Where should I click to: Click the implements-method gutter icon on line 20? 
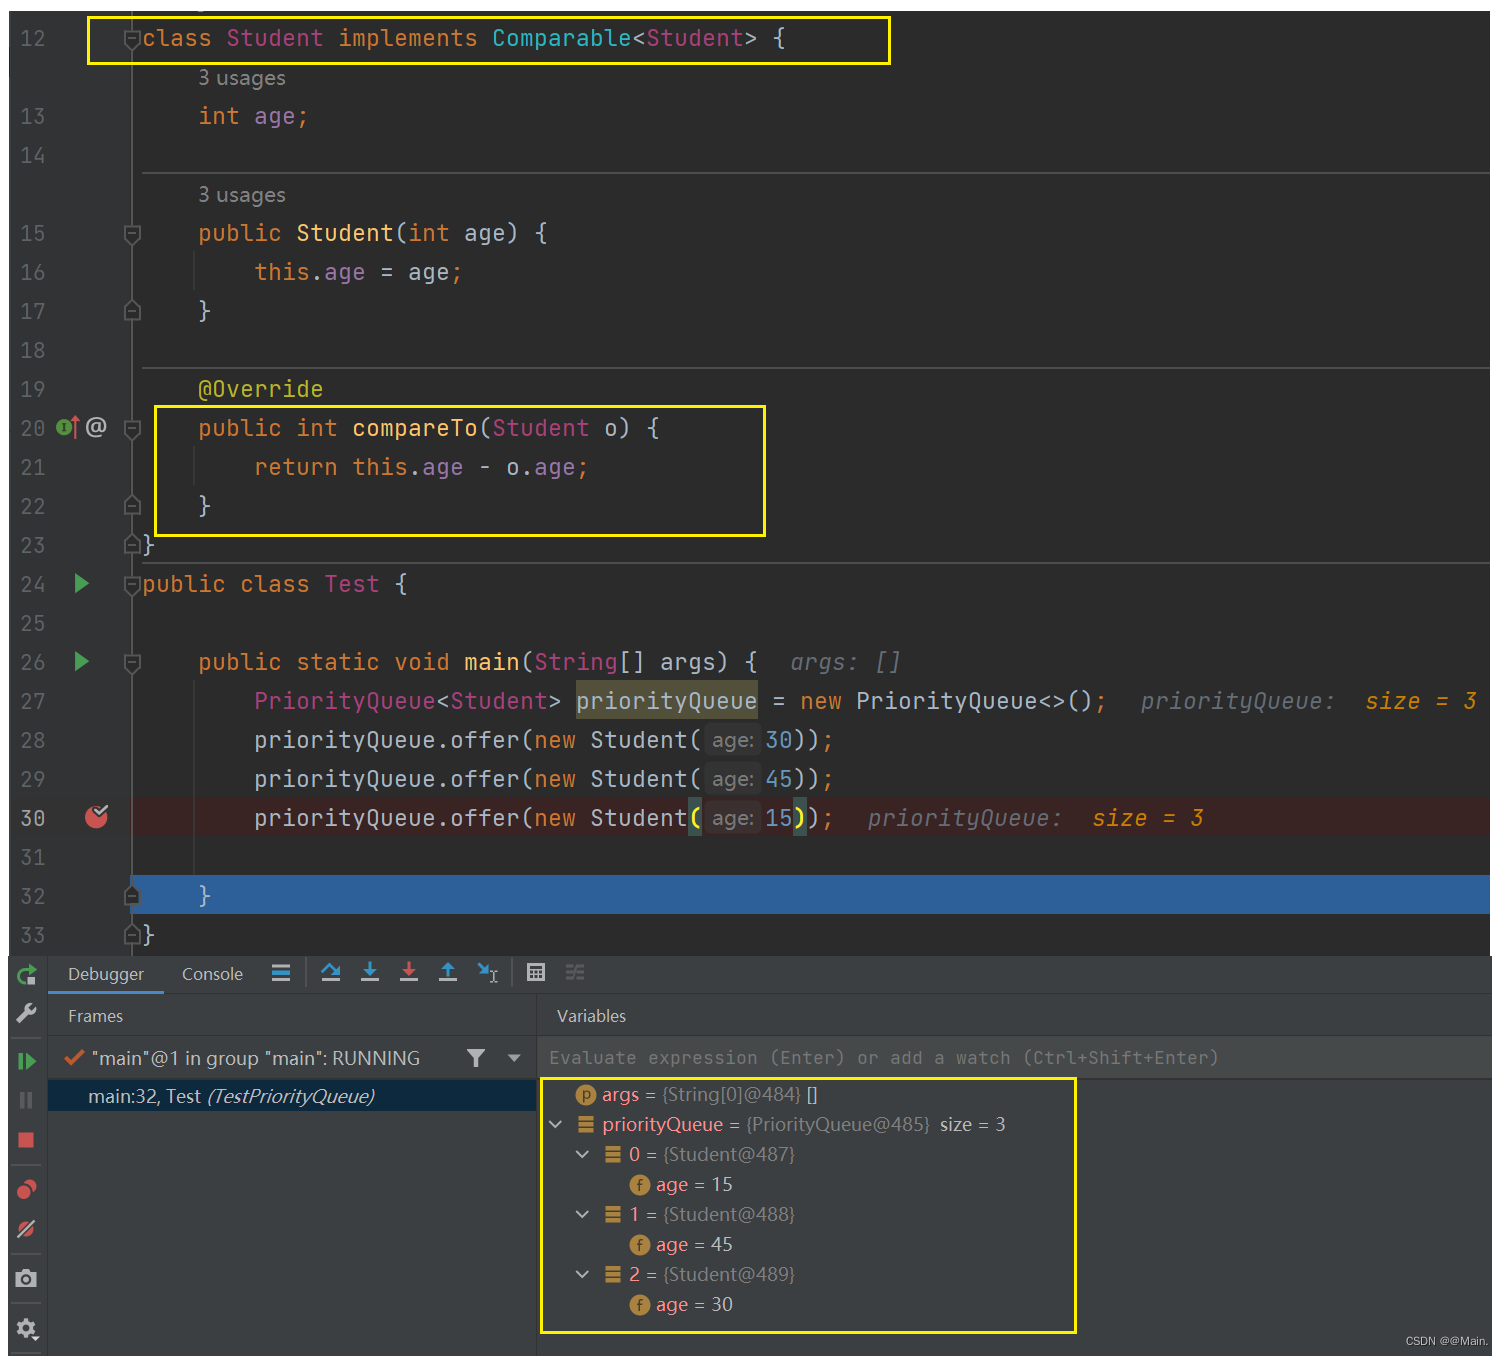(x=68, y=428)
